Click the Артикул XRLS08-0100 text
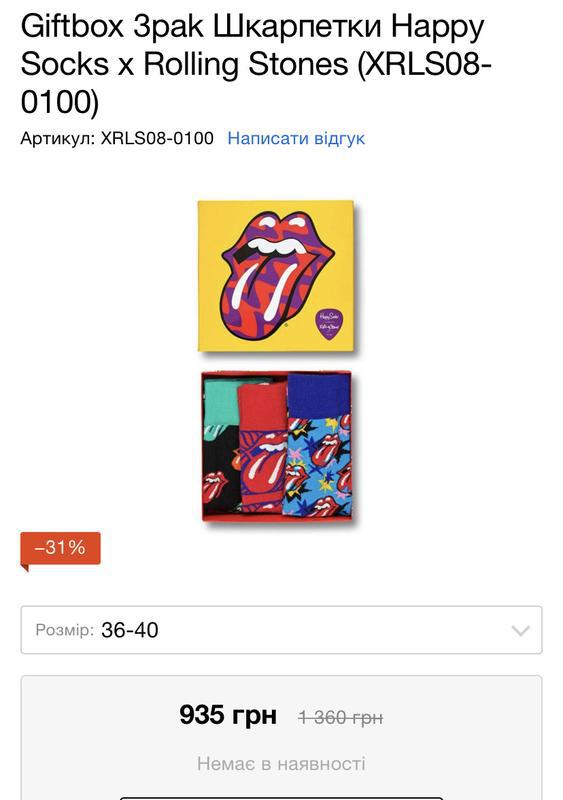 (117, 138)
